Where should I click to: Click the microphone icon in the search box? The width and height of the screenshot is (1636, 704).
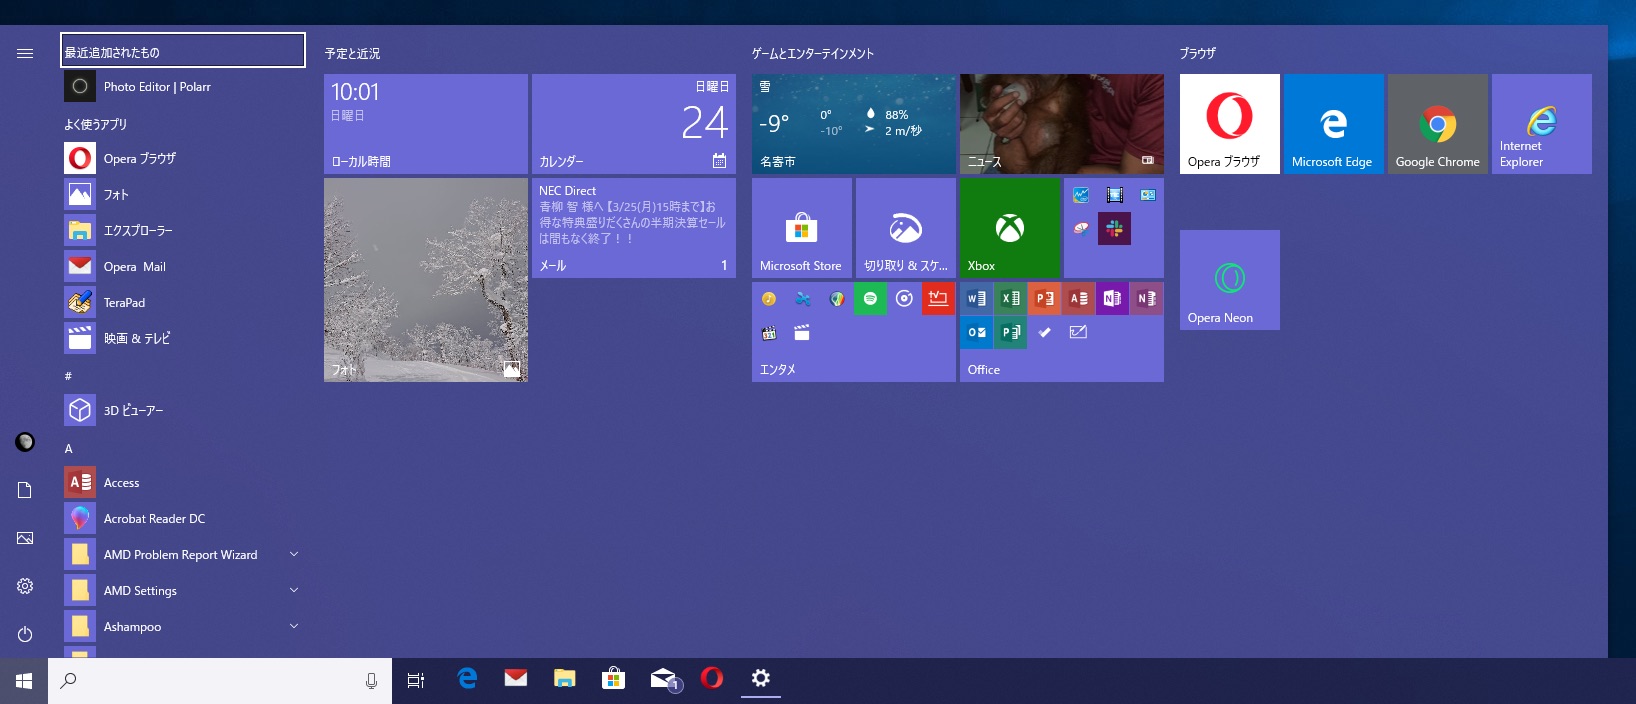pos(371,681)
